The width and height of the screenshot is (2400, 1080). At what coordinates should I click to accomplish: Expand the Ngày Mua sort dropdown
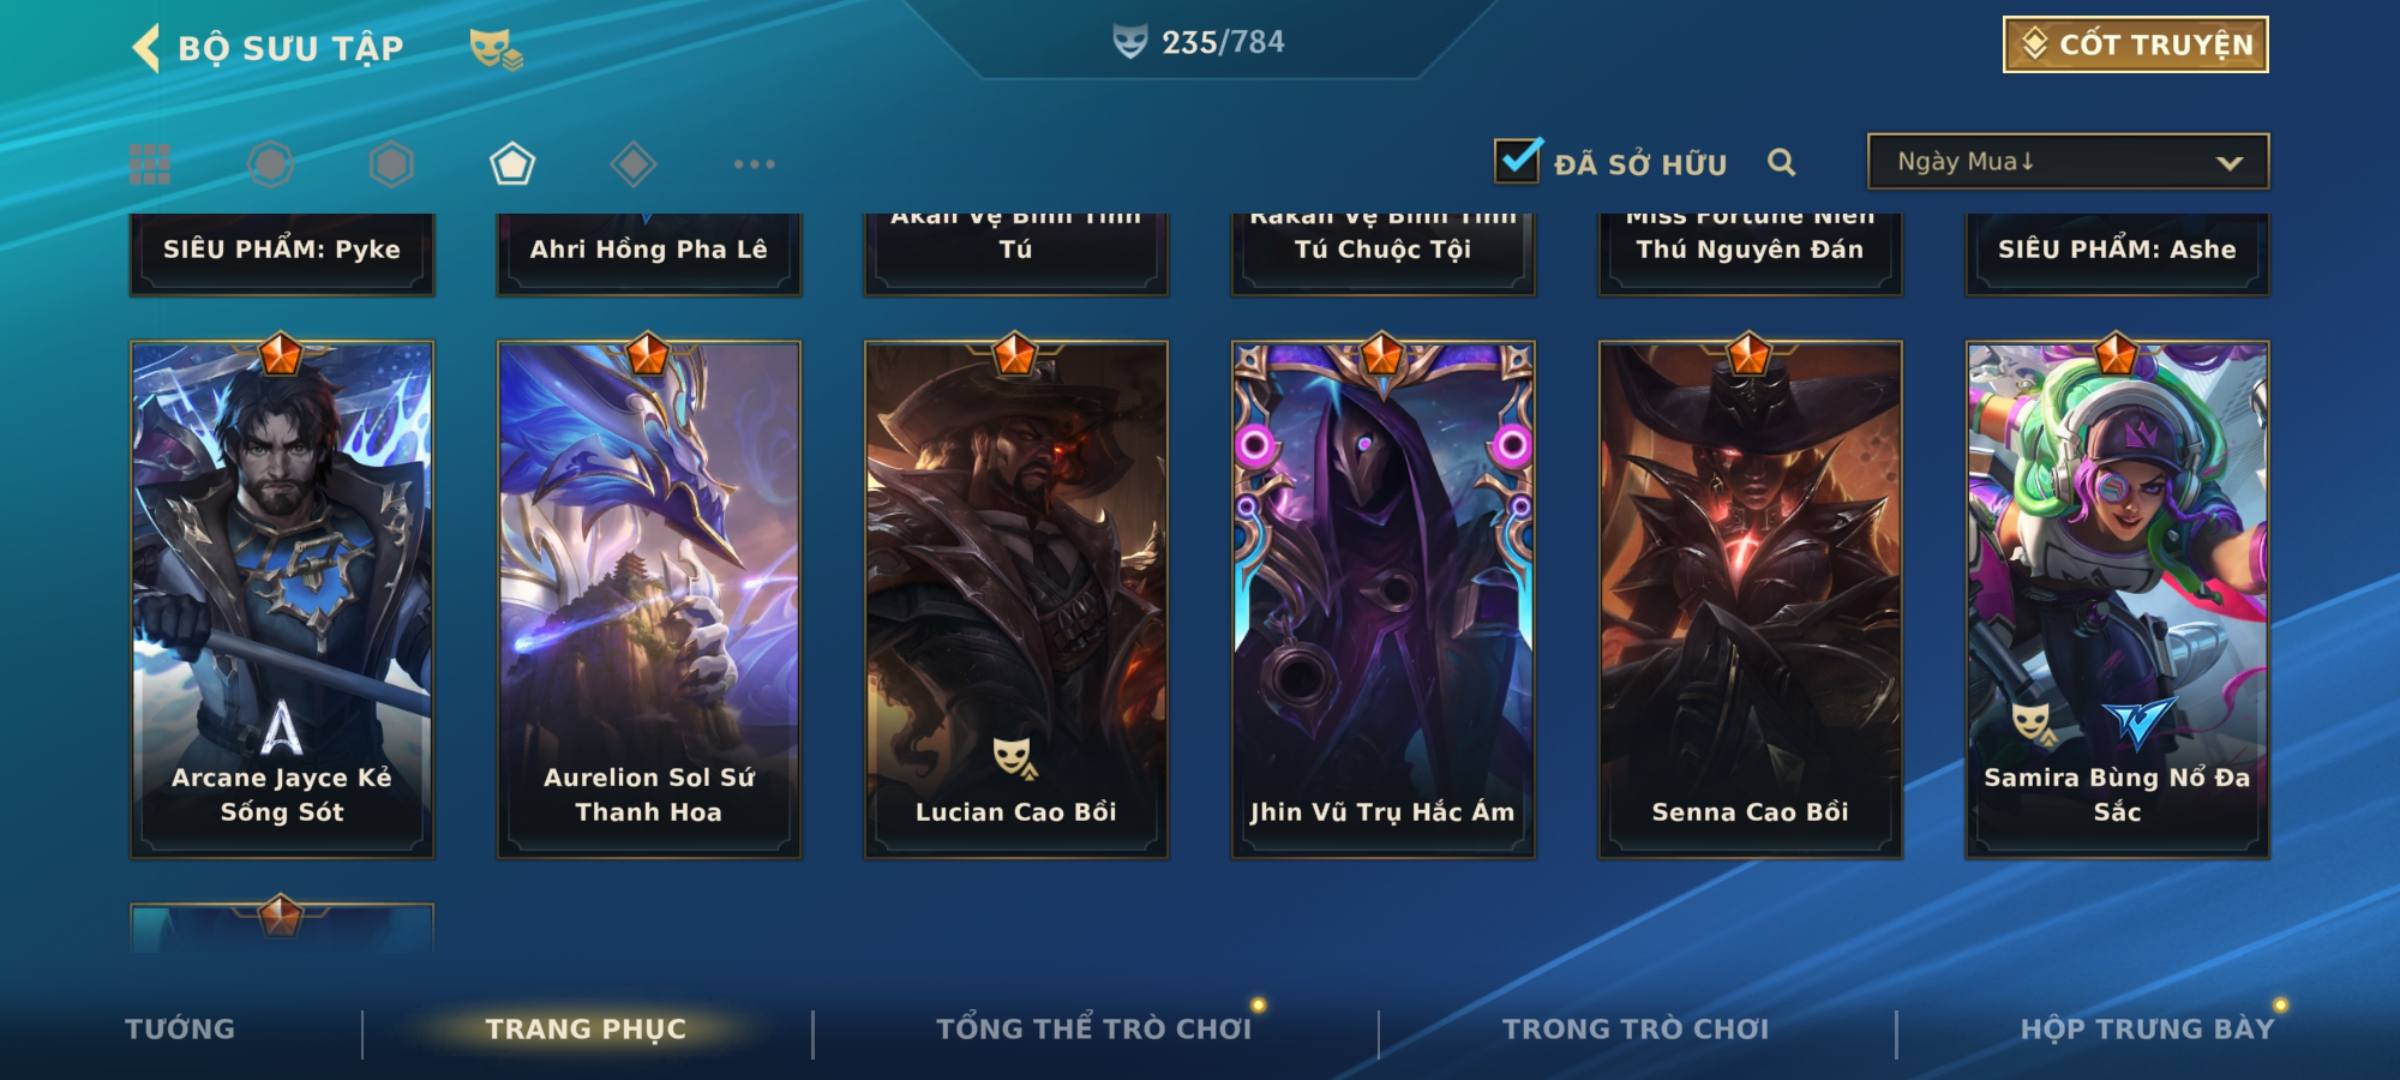pyautogui.click(x=2068, y=161)
